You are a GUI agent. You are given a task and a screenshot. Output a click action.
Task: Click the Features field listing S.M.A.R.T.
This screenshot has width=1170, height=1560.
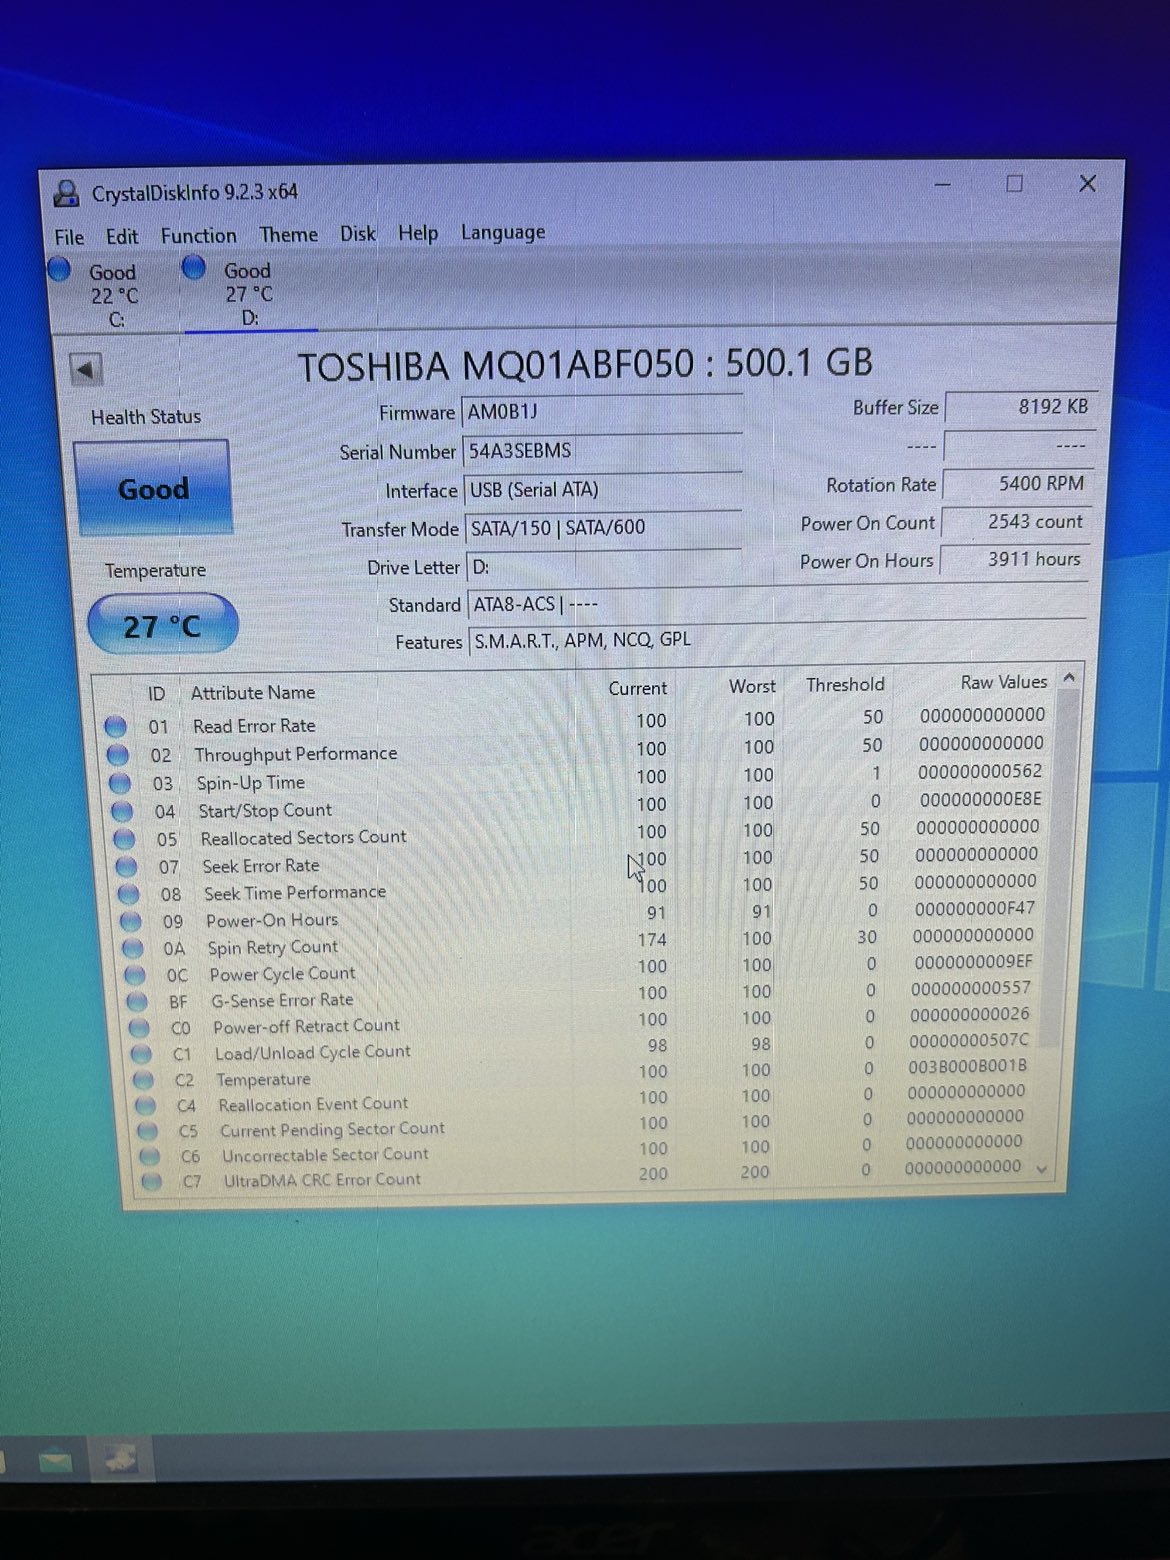pyautogui.click(x=777, y=640)
